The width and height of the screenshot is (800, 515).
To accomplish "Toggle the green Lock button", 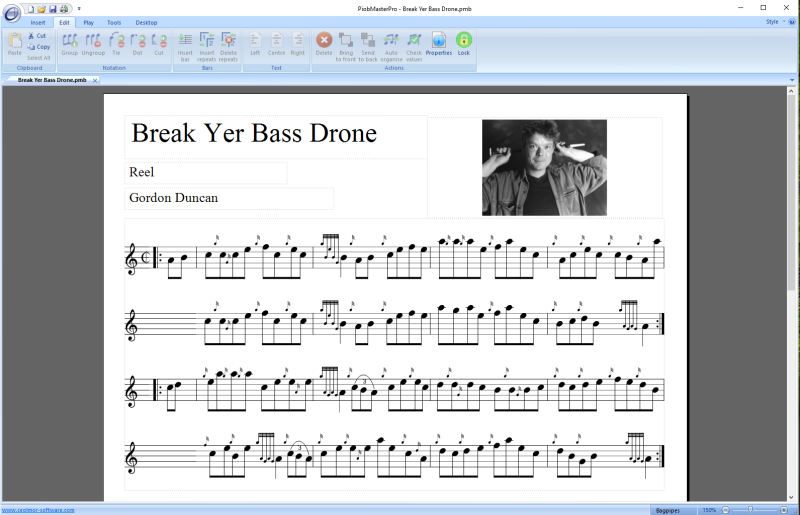I will [464, 44].
